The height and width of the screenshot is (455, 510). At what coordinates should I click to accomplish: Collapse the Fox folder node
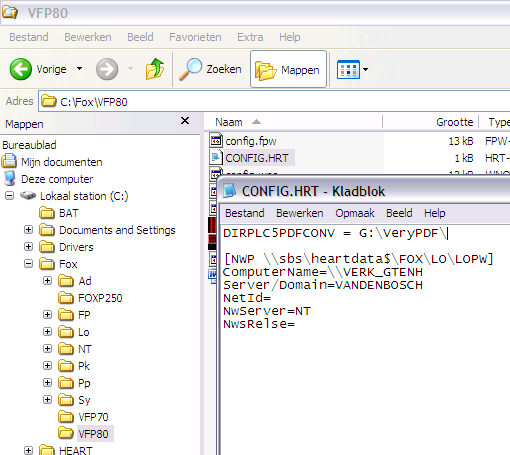[29, 264]
